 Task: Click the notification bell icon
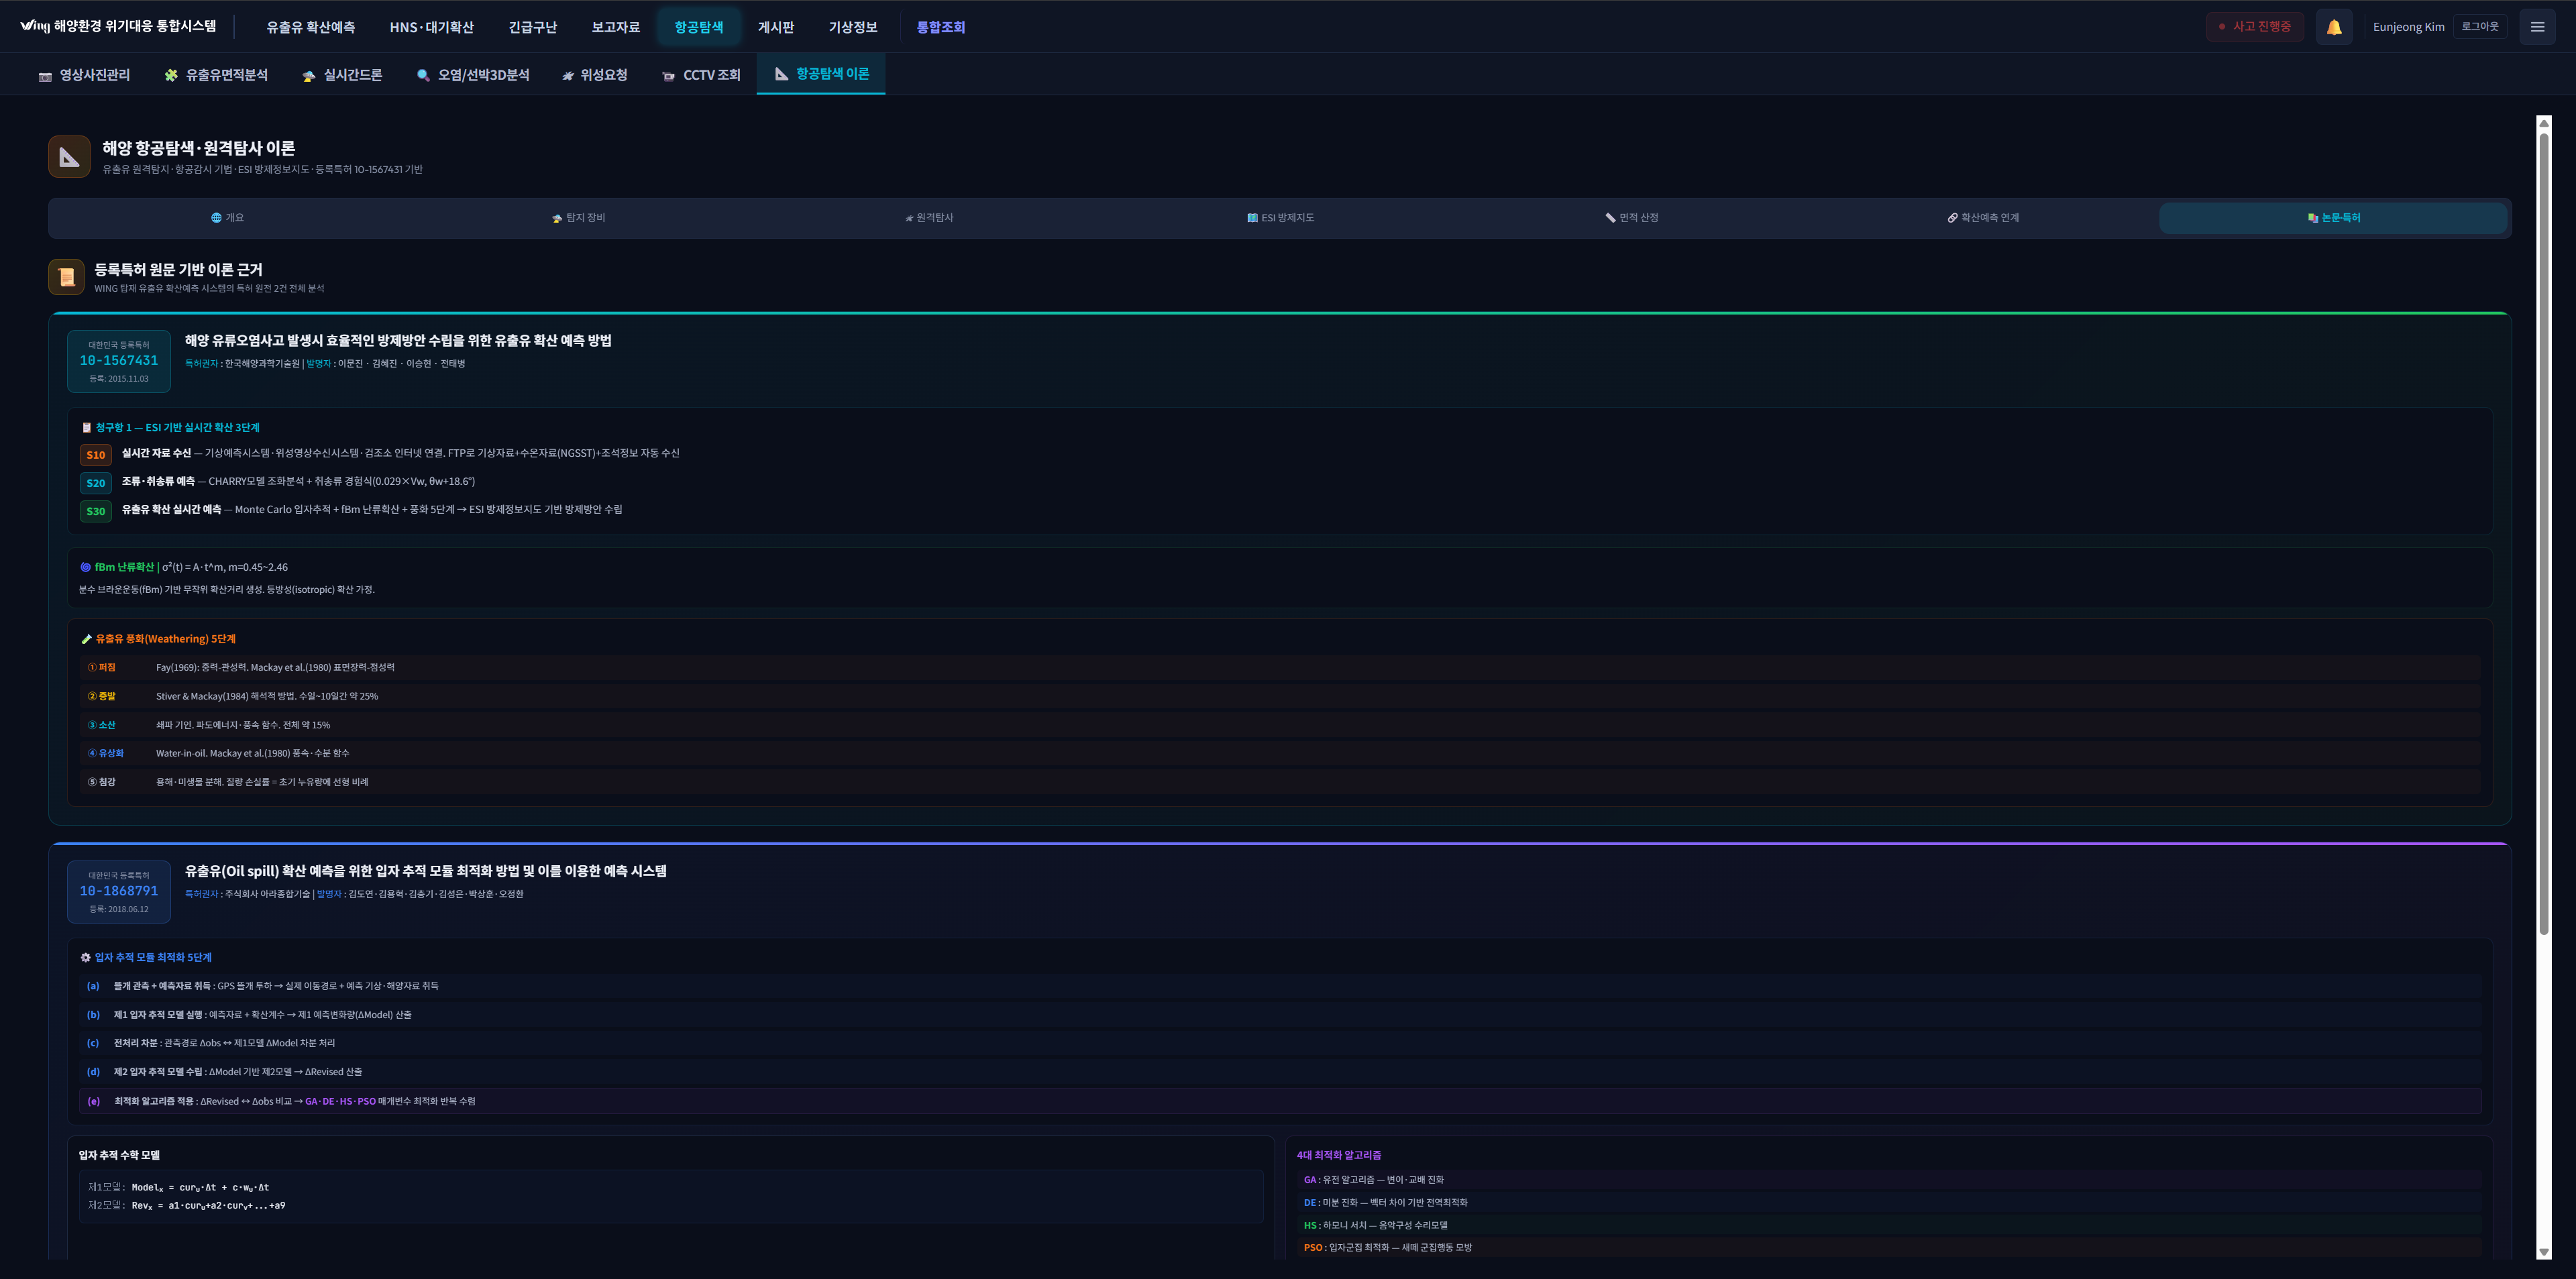tap(2333, 27)
